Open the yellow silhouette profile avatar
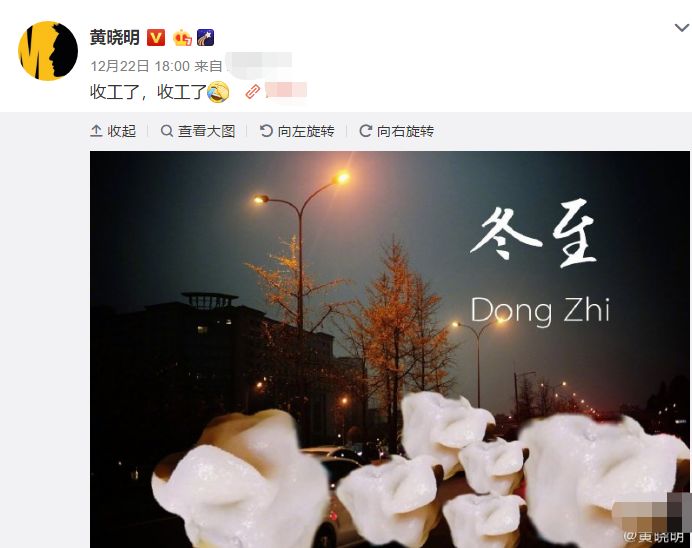 point(48,51)
